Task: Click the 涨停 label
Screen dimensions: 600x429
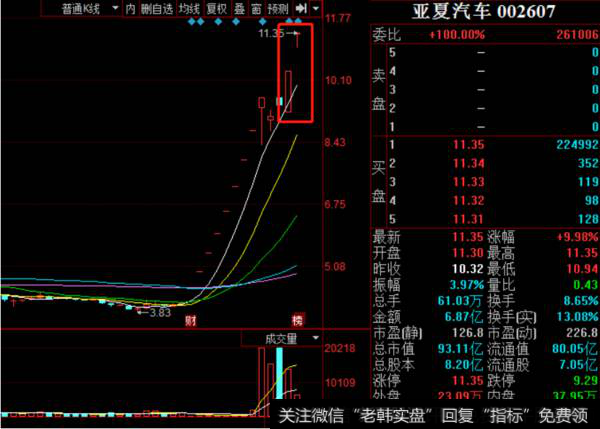Action: pos(386,381)
